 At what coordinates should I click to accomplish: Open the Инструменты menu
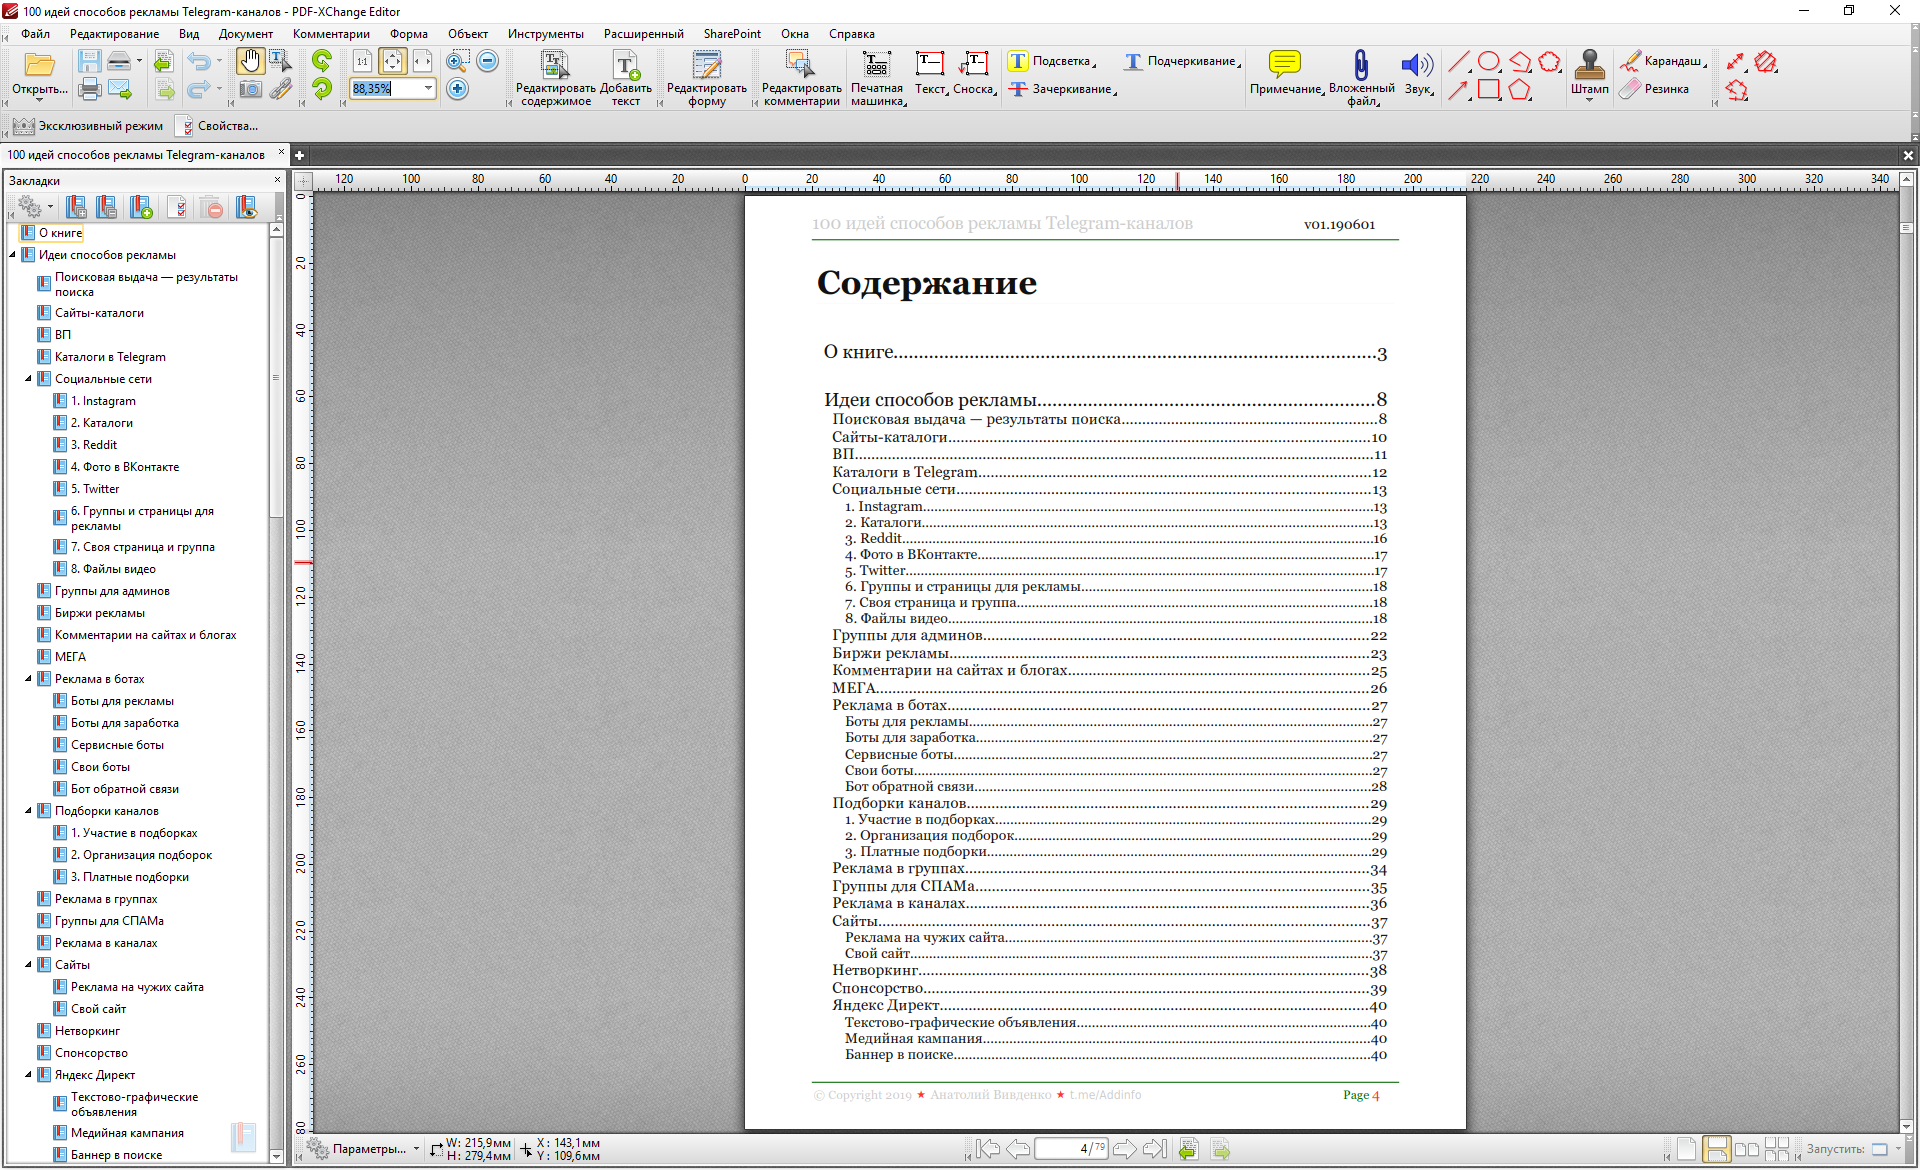point(545,34)
